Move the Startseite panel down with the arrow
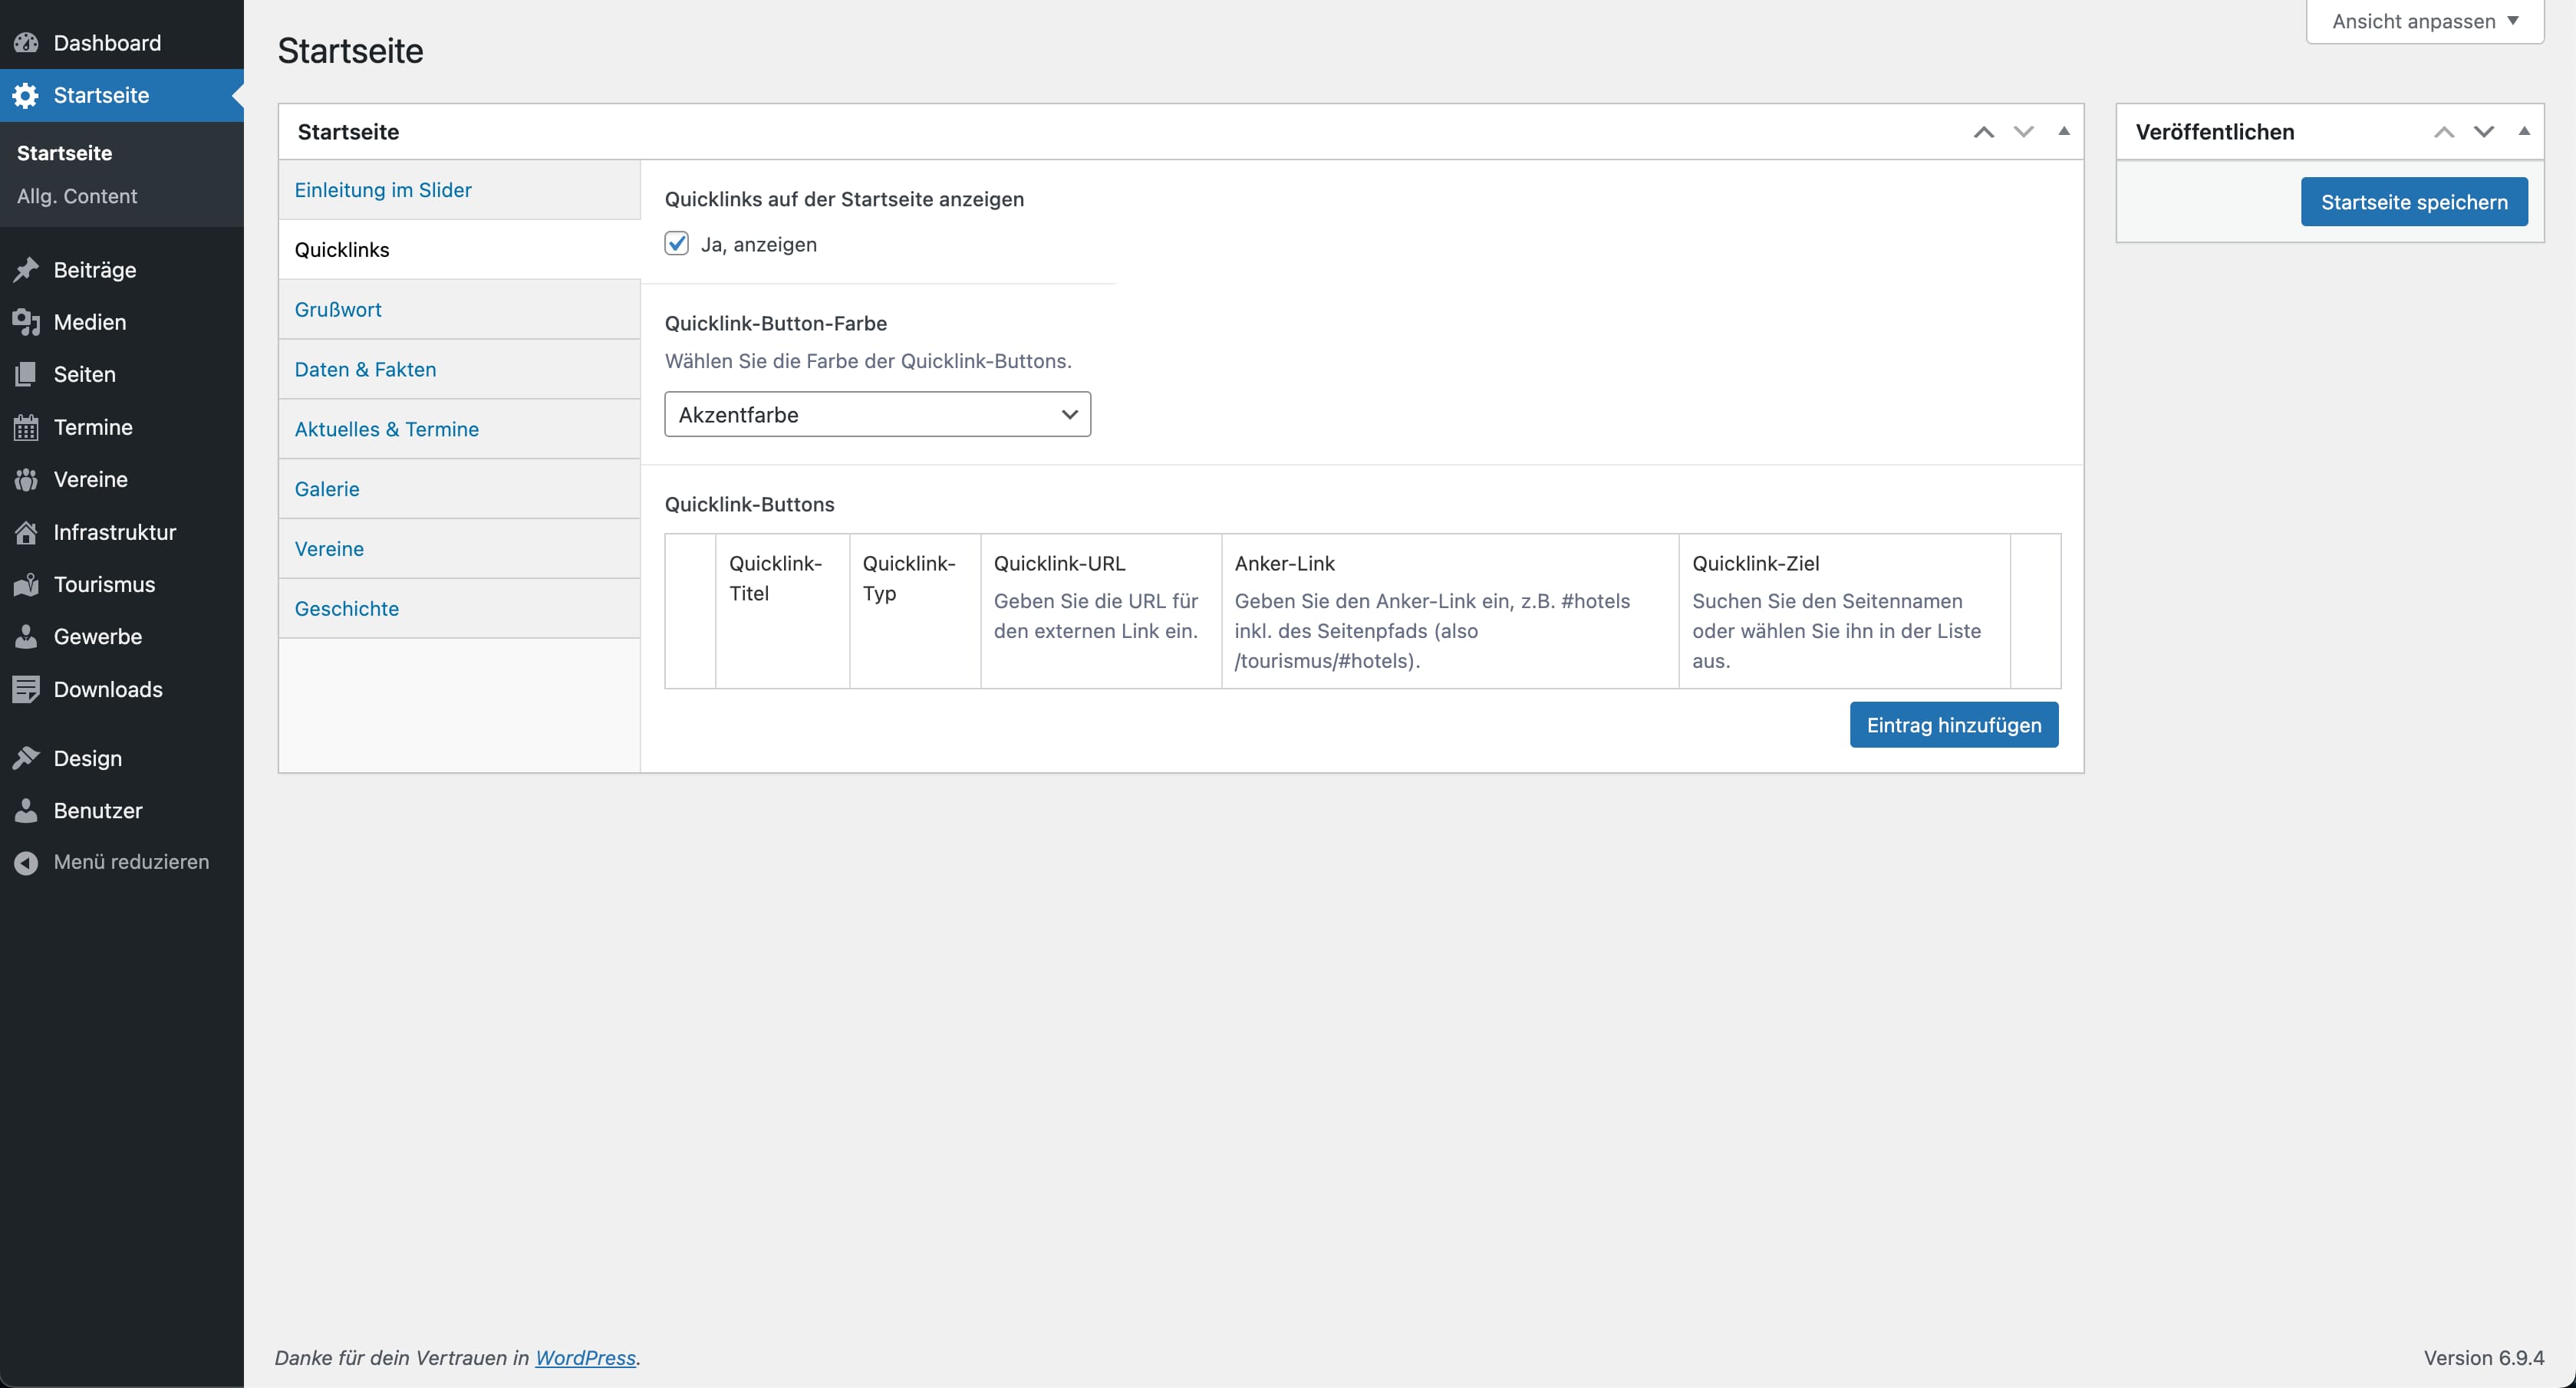The height and width of the screenshot is (1388, 2576). [2023, 131]
